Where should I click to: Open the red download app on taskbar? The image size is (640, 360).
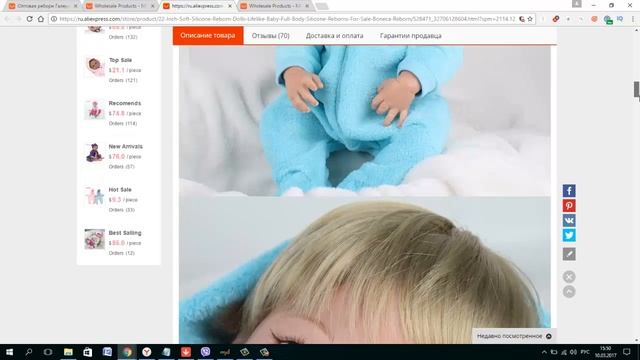tap(186, 352)
